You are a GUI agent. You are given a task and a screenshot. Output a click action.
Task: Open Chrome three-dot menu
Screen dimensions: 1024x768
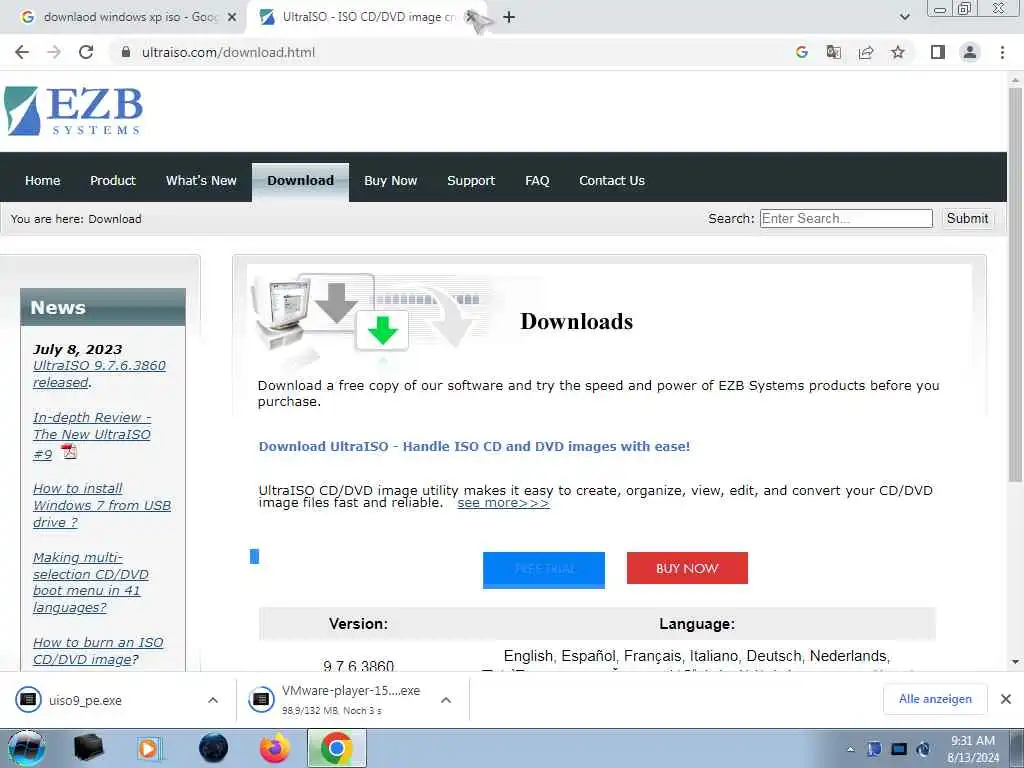point(1002,52)
